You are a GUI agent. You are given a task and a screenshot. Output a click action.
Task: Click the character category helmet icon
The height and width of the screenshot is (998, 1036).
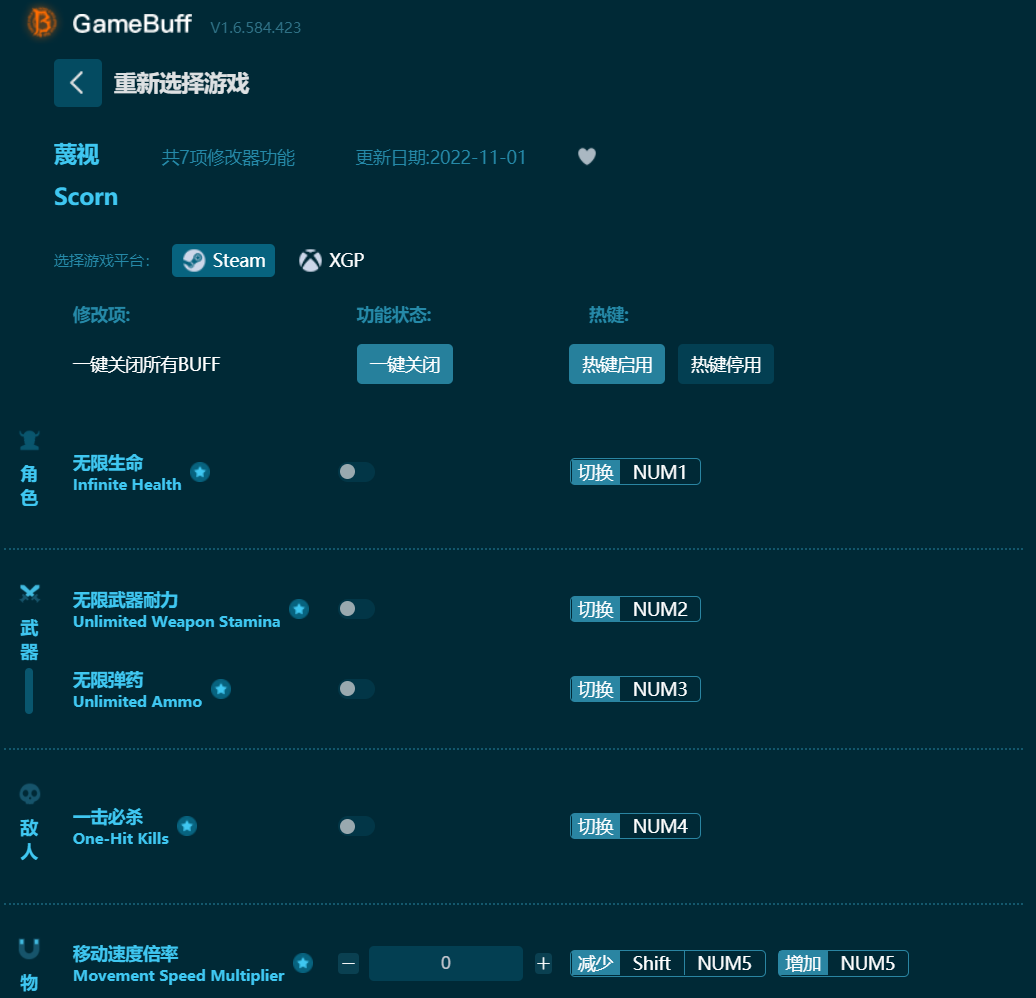click(29, 440)
